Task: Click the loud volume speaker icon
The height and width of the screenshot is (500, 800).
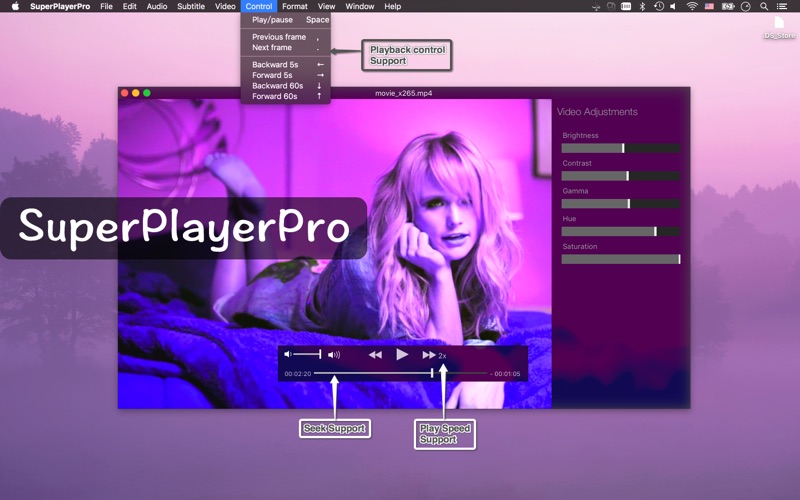Action: click(334, 355)
